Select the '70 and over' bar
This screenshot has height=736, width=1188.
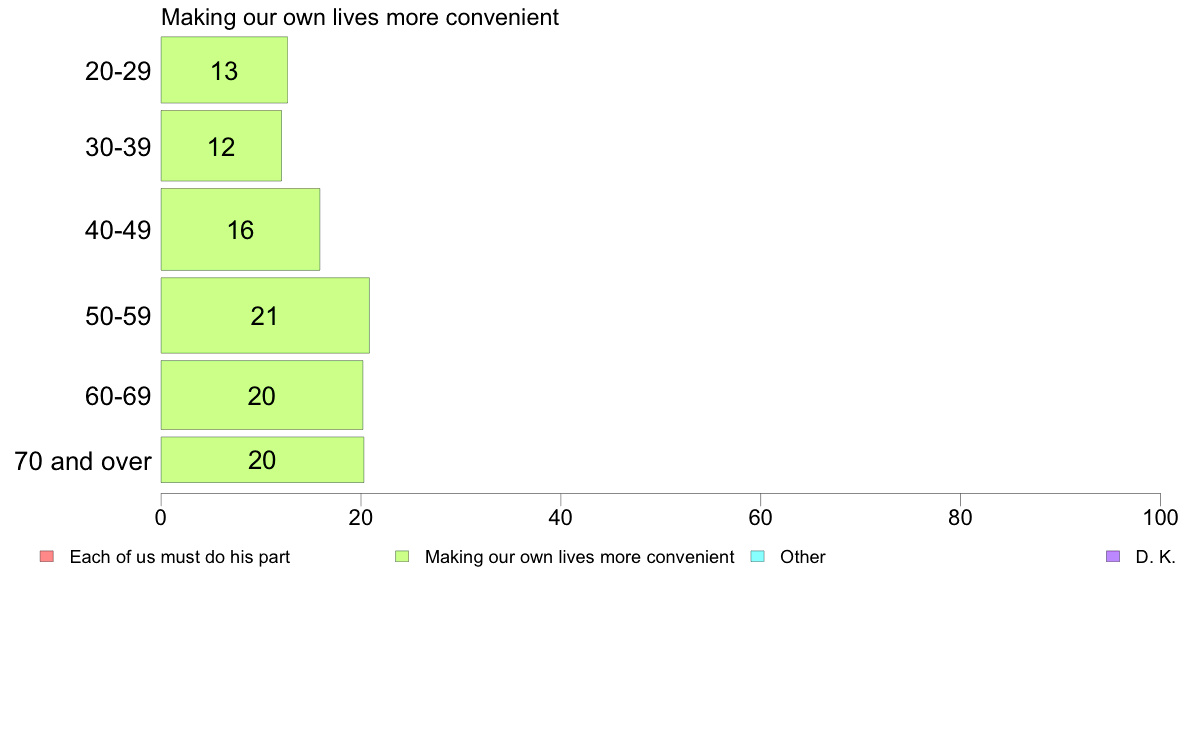pos(262,459)
